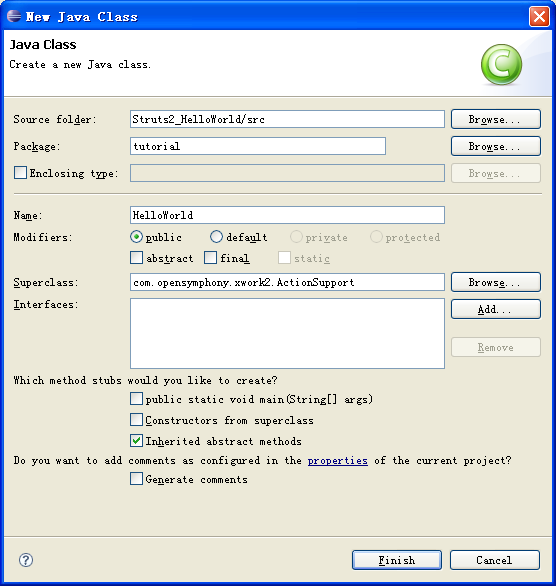Uncheck Inherited abstract methods option
Screen dimensions: 556x586
point(136,441)
